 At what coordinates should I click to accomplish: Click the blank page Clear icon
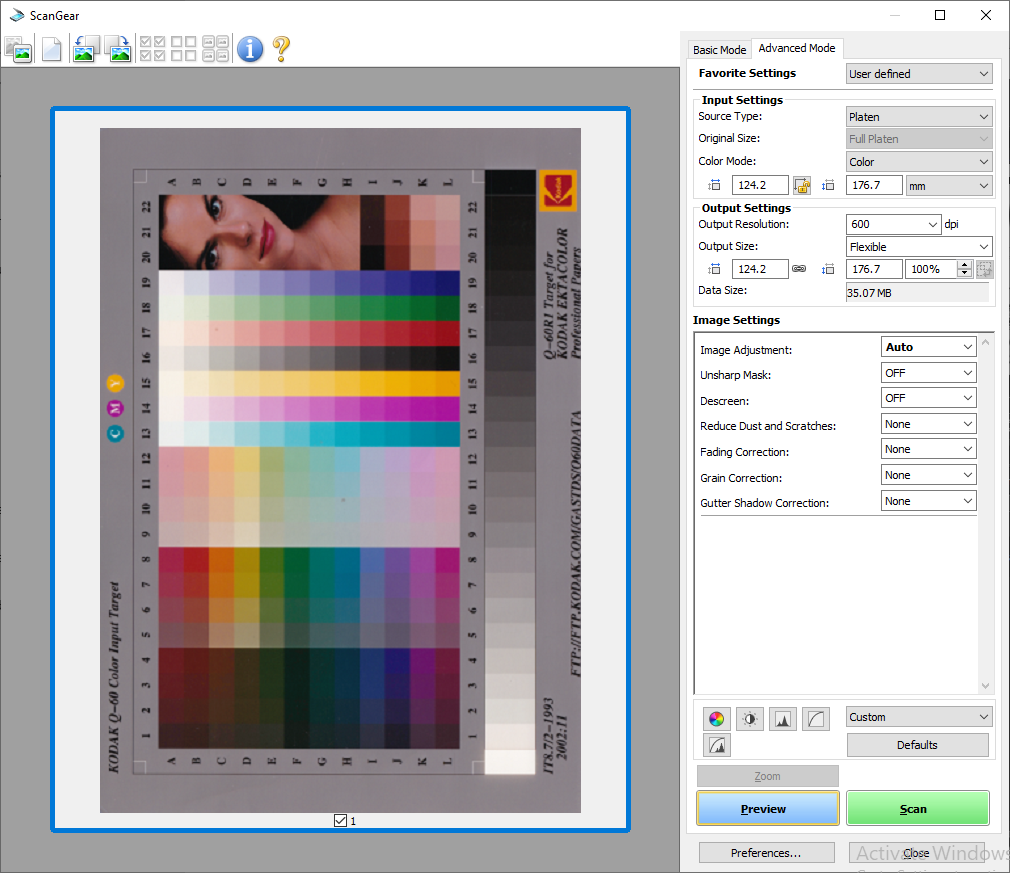pyautogui.click(x=52, y=49)
